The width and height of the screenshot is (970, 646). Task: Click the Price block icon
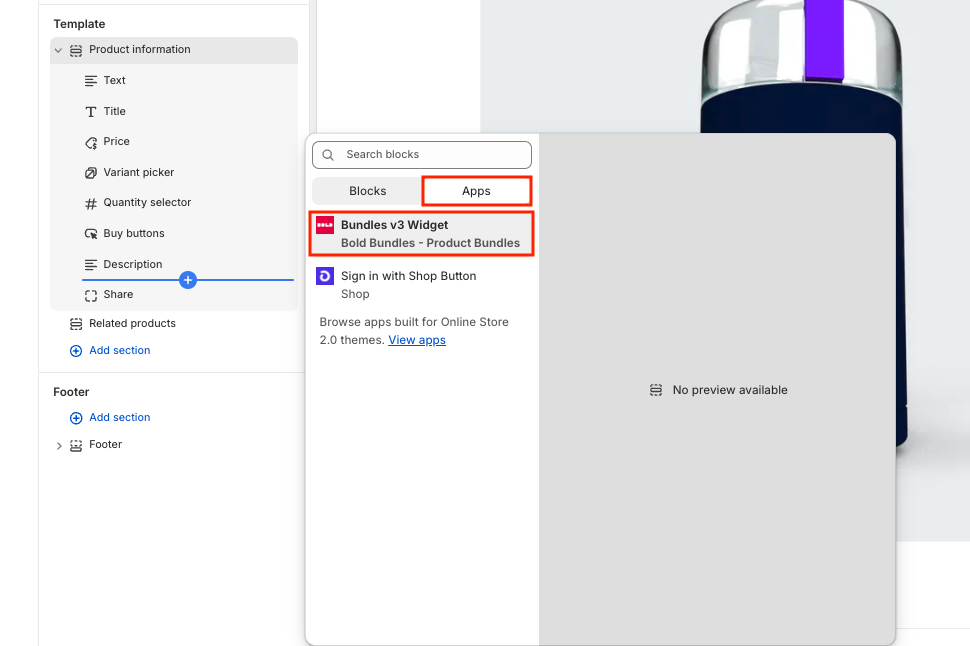(91, 142)
